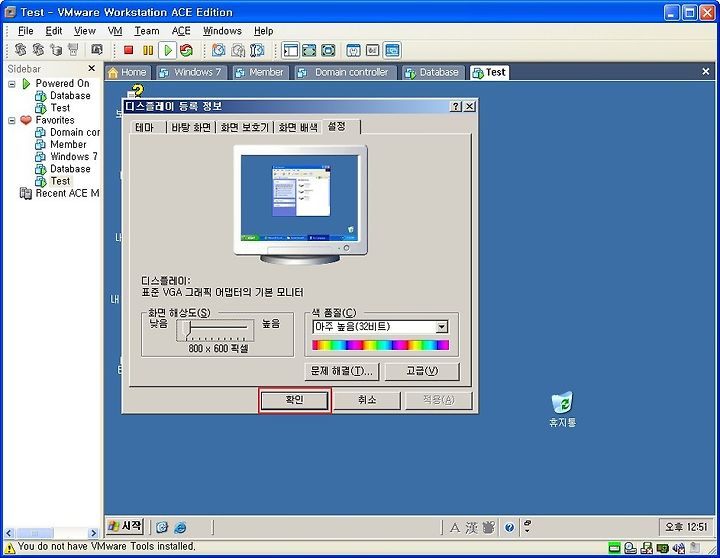Switch to the Member VM tab

click(260, 72)
